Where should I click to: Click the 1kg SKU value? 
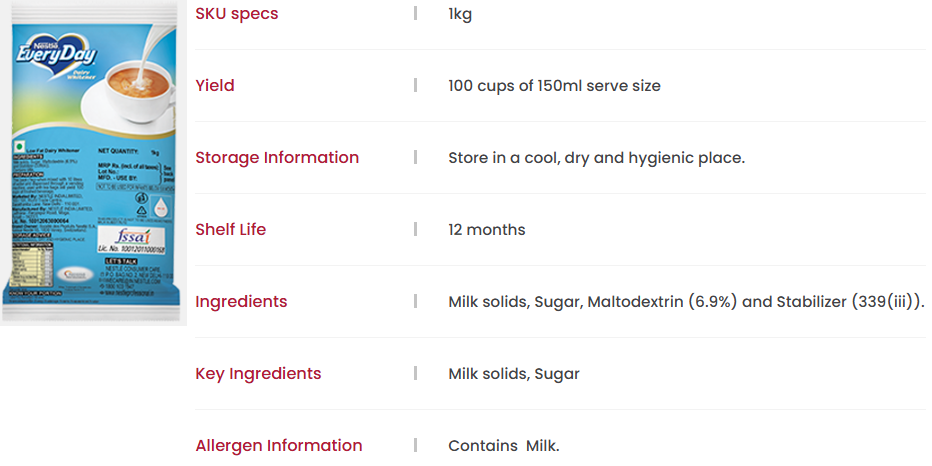(460, 14)
